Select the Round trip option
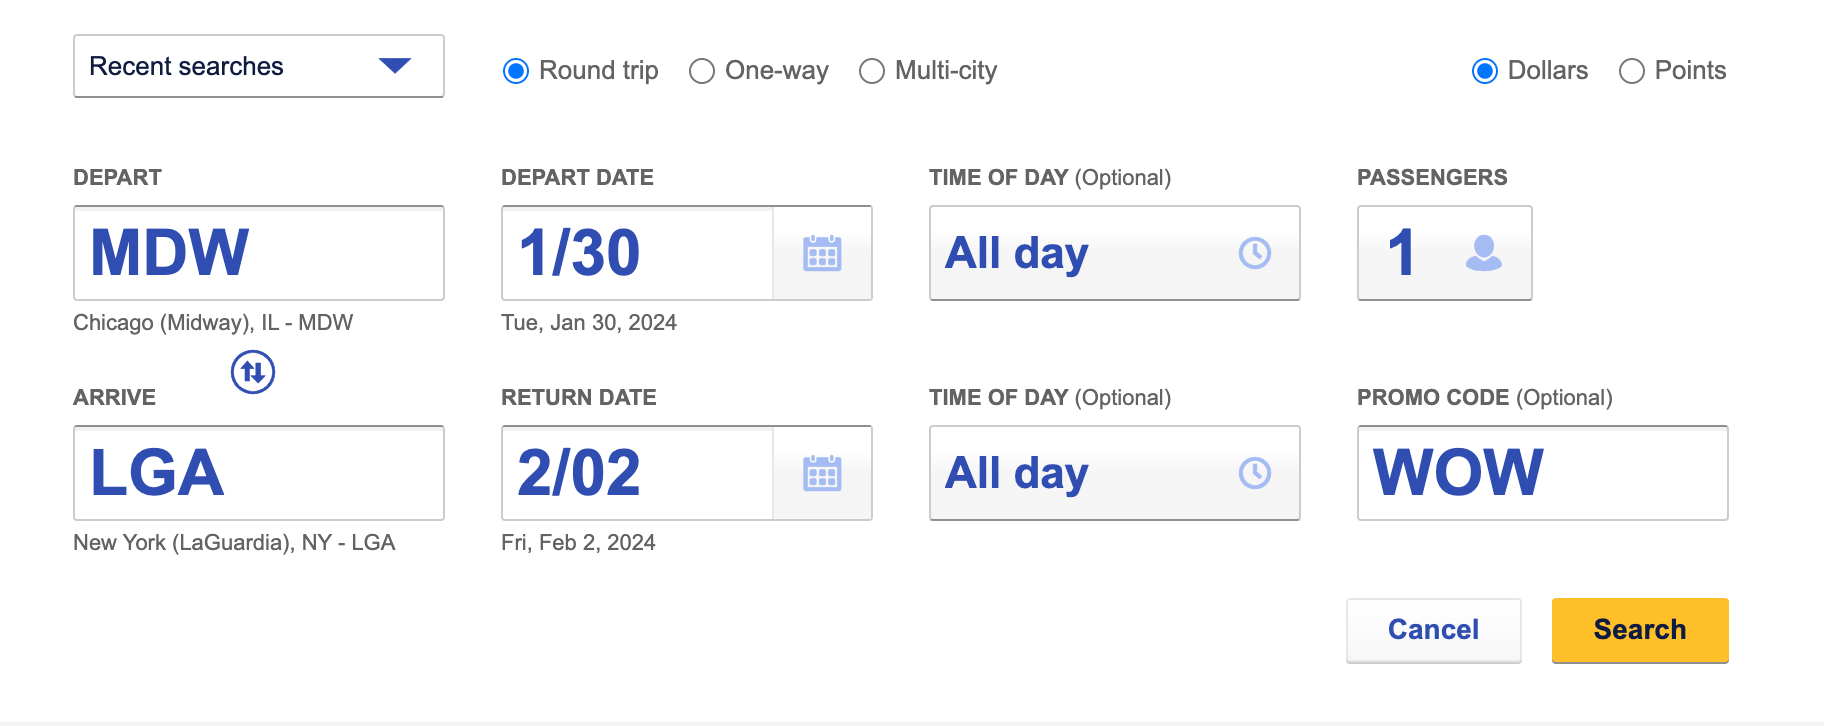This screenshot has width=1824, height=726. 516,71
